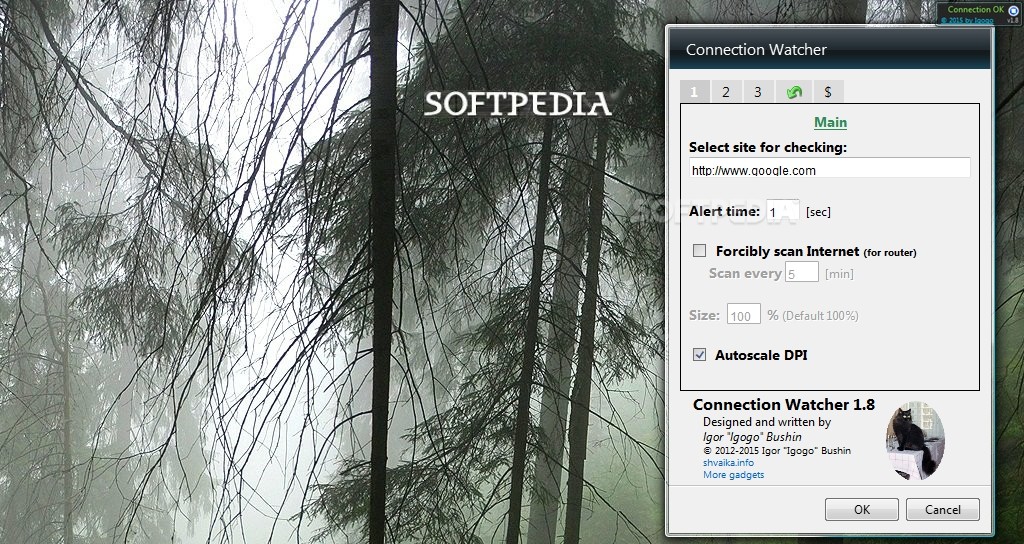Click the Scan every minutes field

tap(801, 272)
